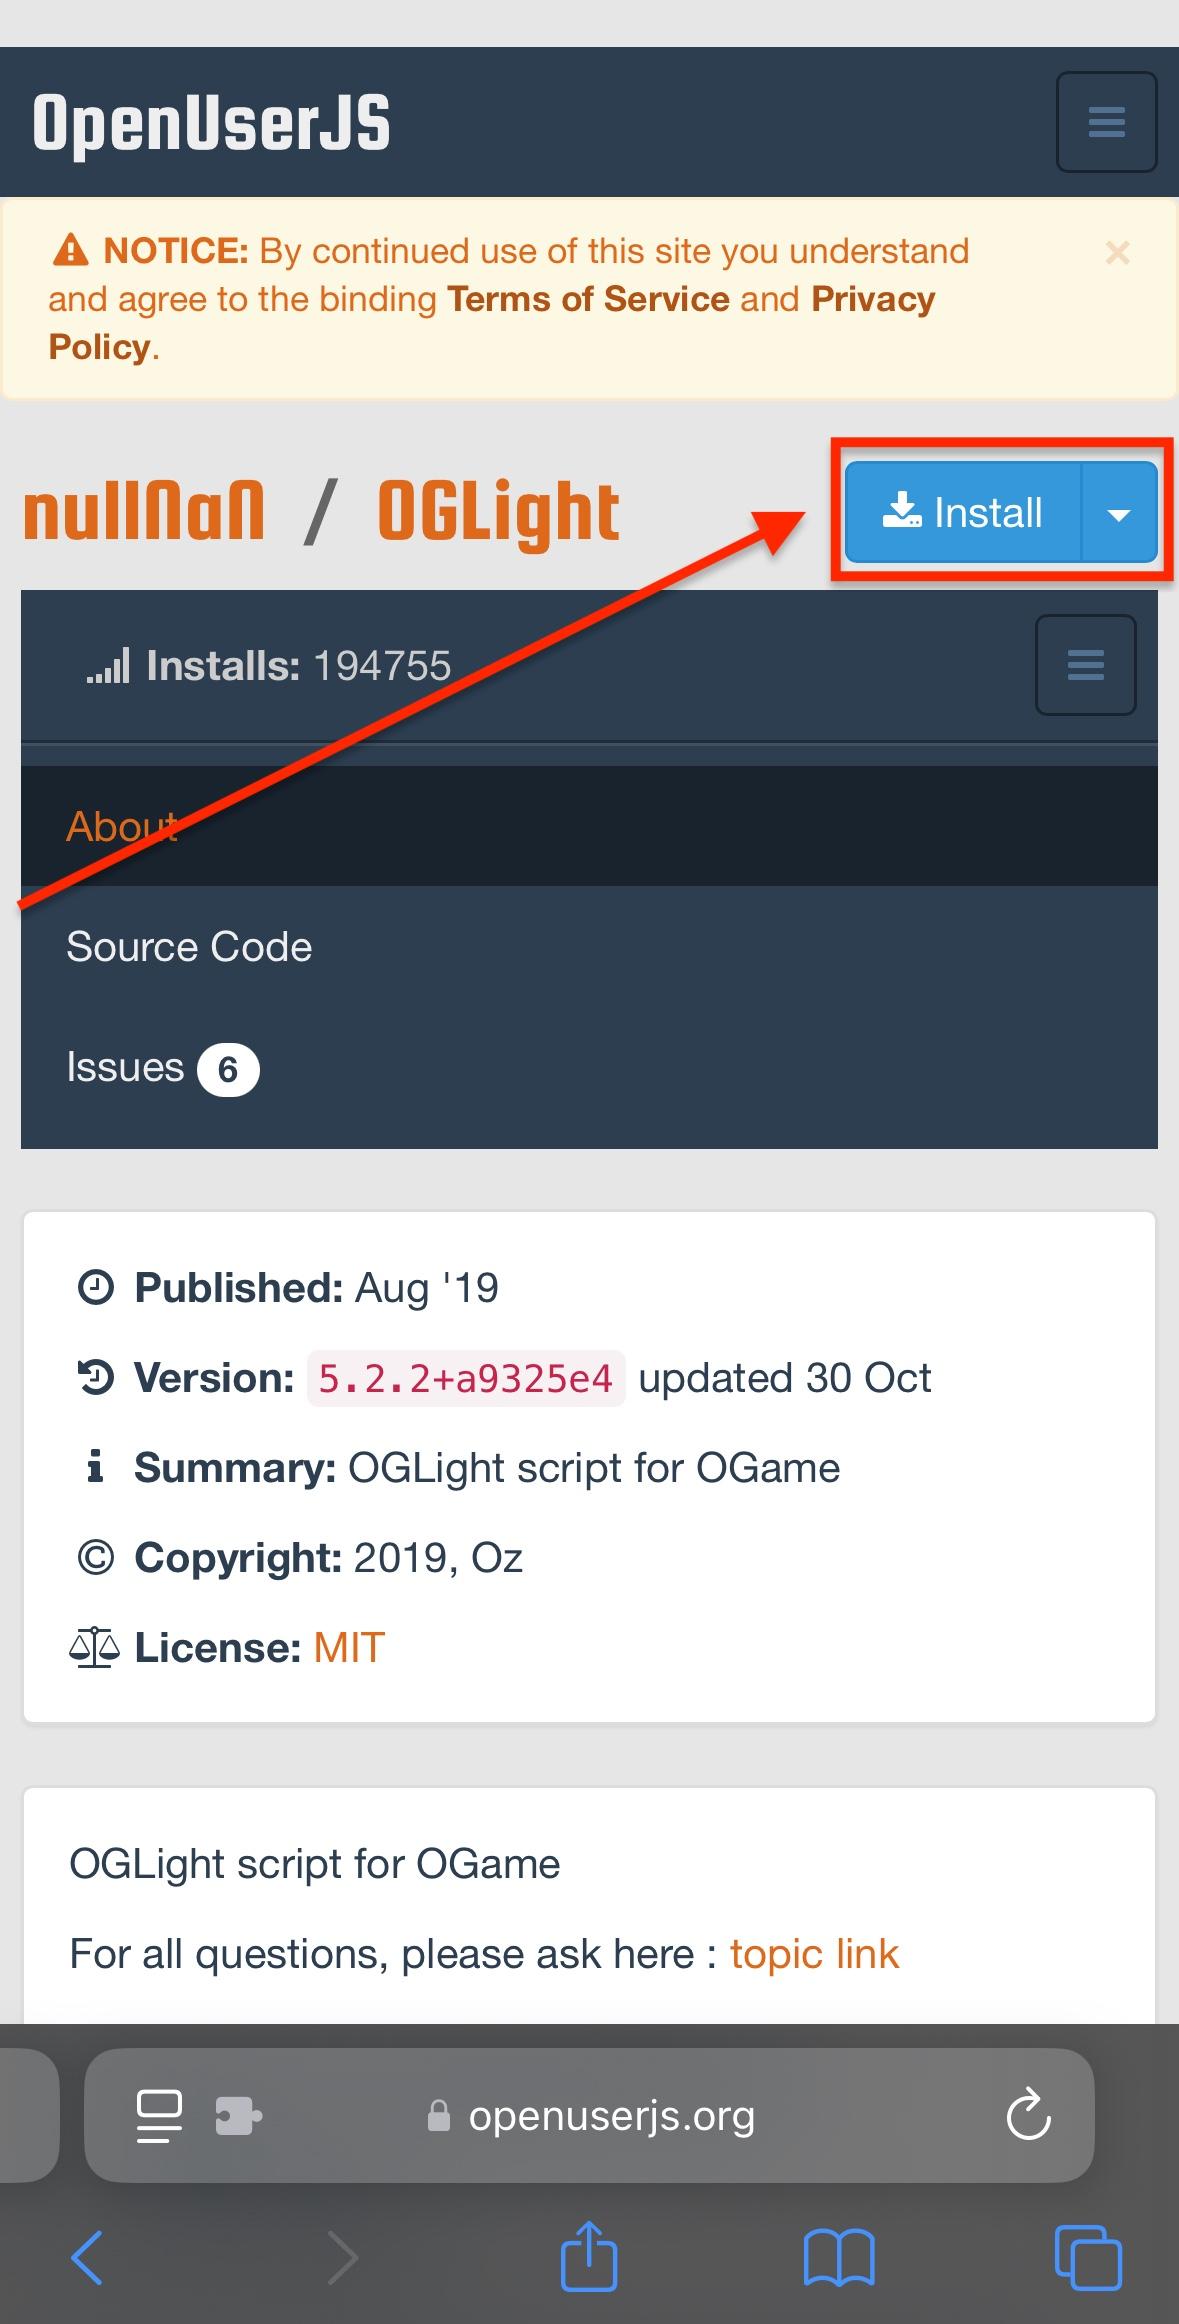Open the MIT license link

click(349, 1647)
